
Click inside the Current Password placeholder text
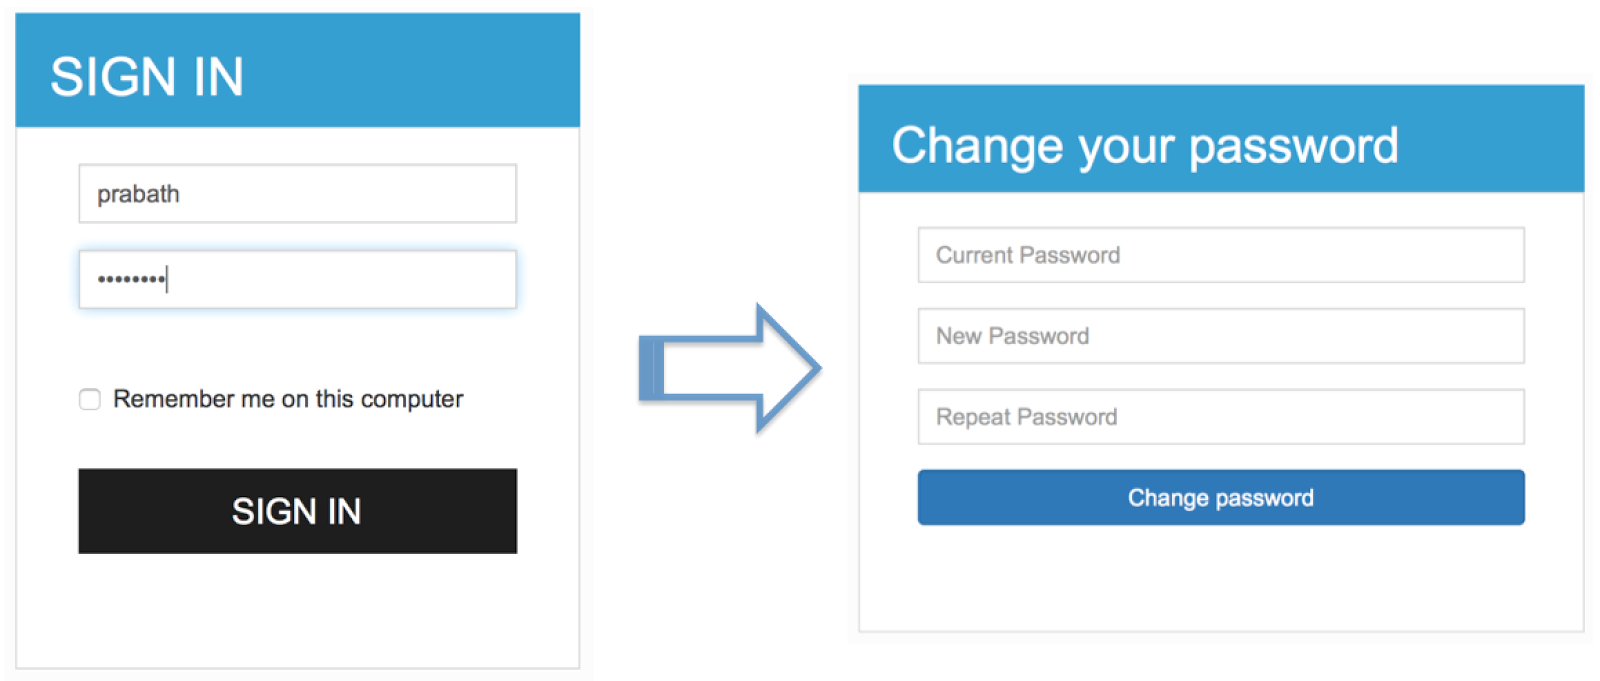1026,255
